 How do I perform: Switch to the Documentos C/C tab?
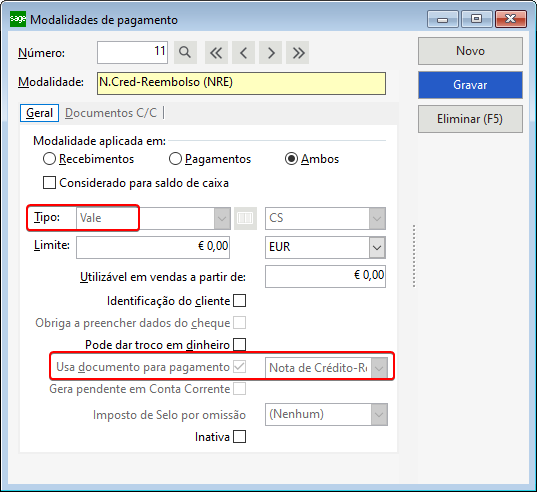point(111,113)
